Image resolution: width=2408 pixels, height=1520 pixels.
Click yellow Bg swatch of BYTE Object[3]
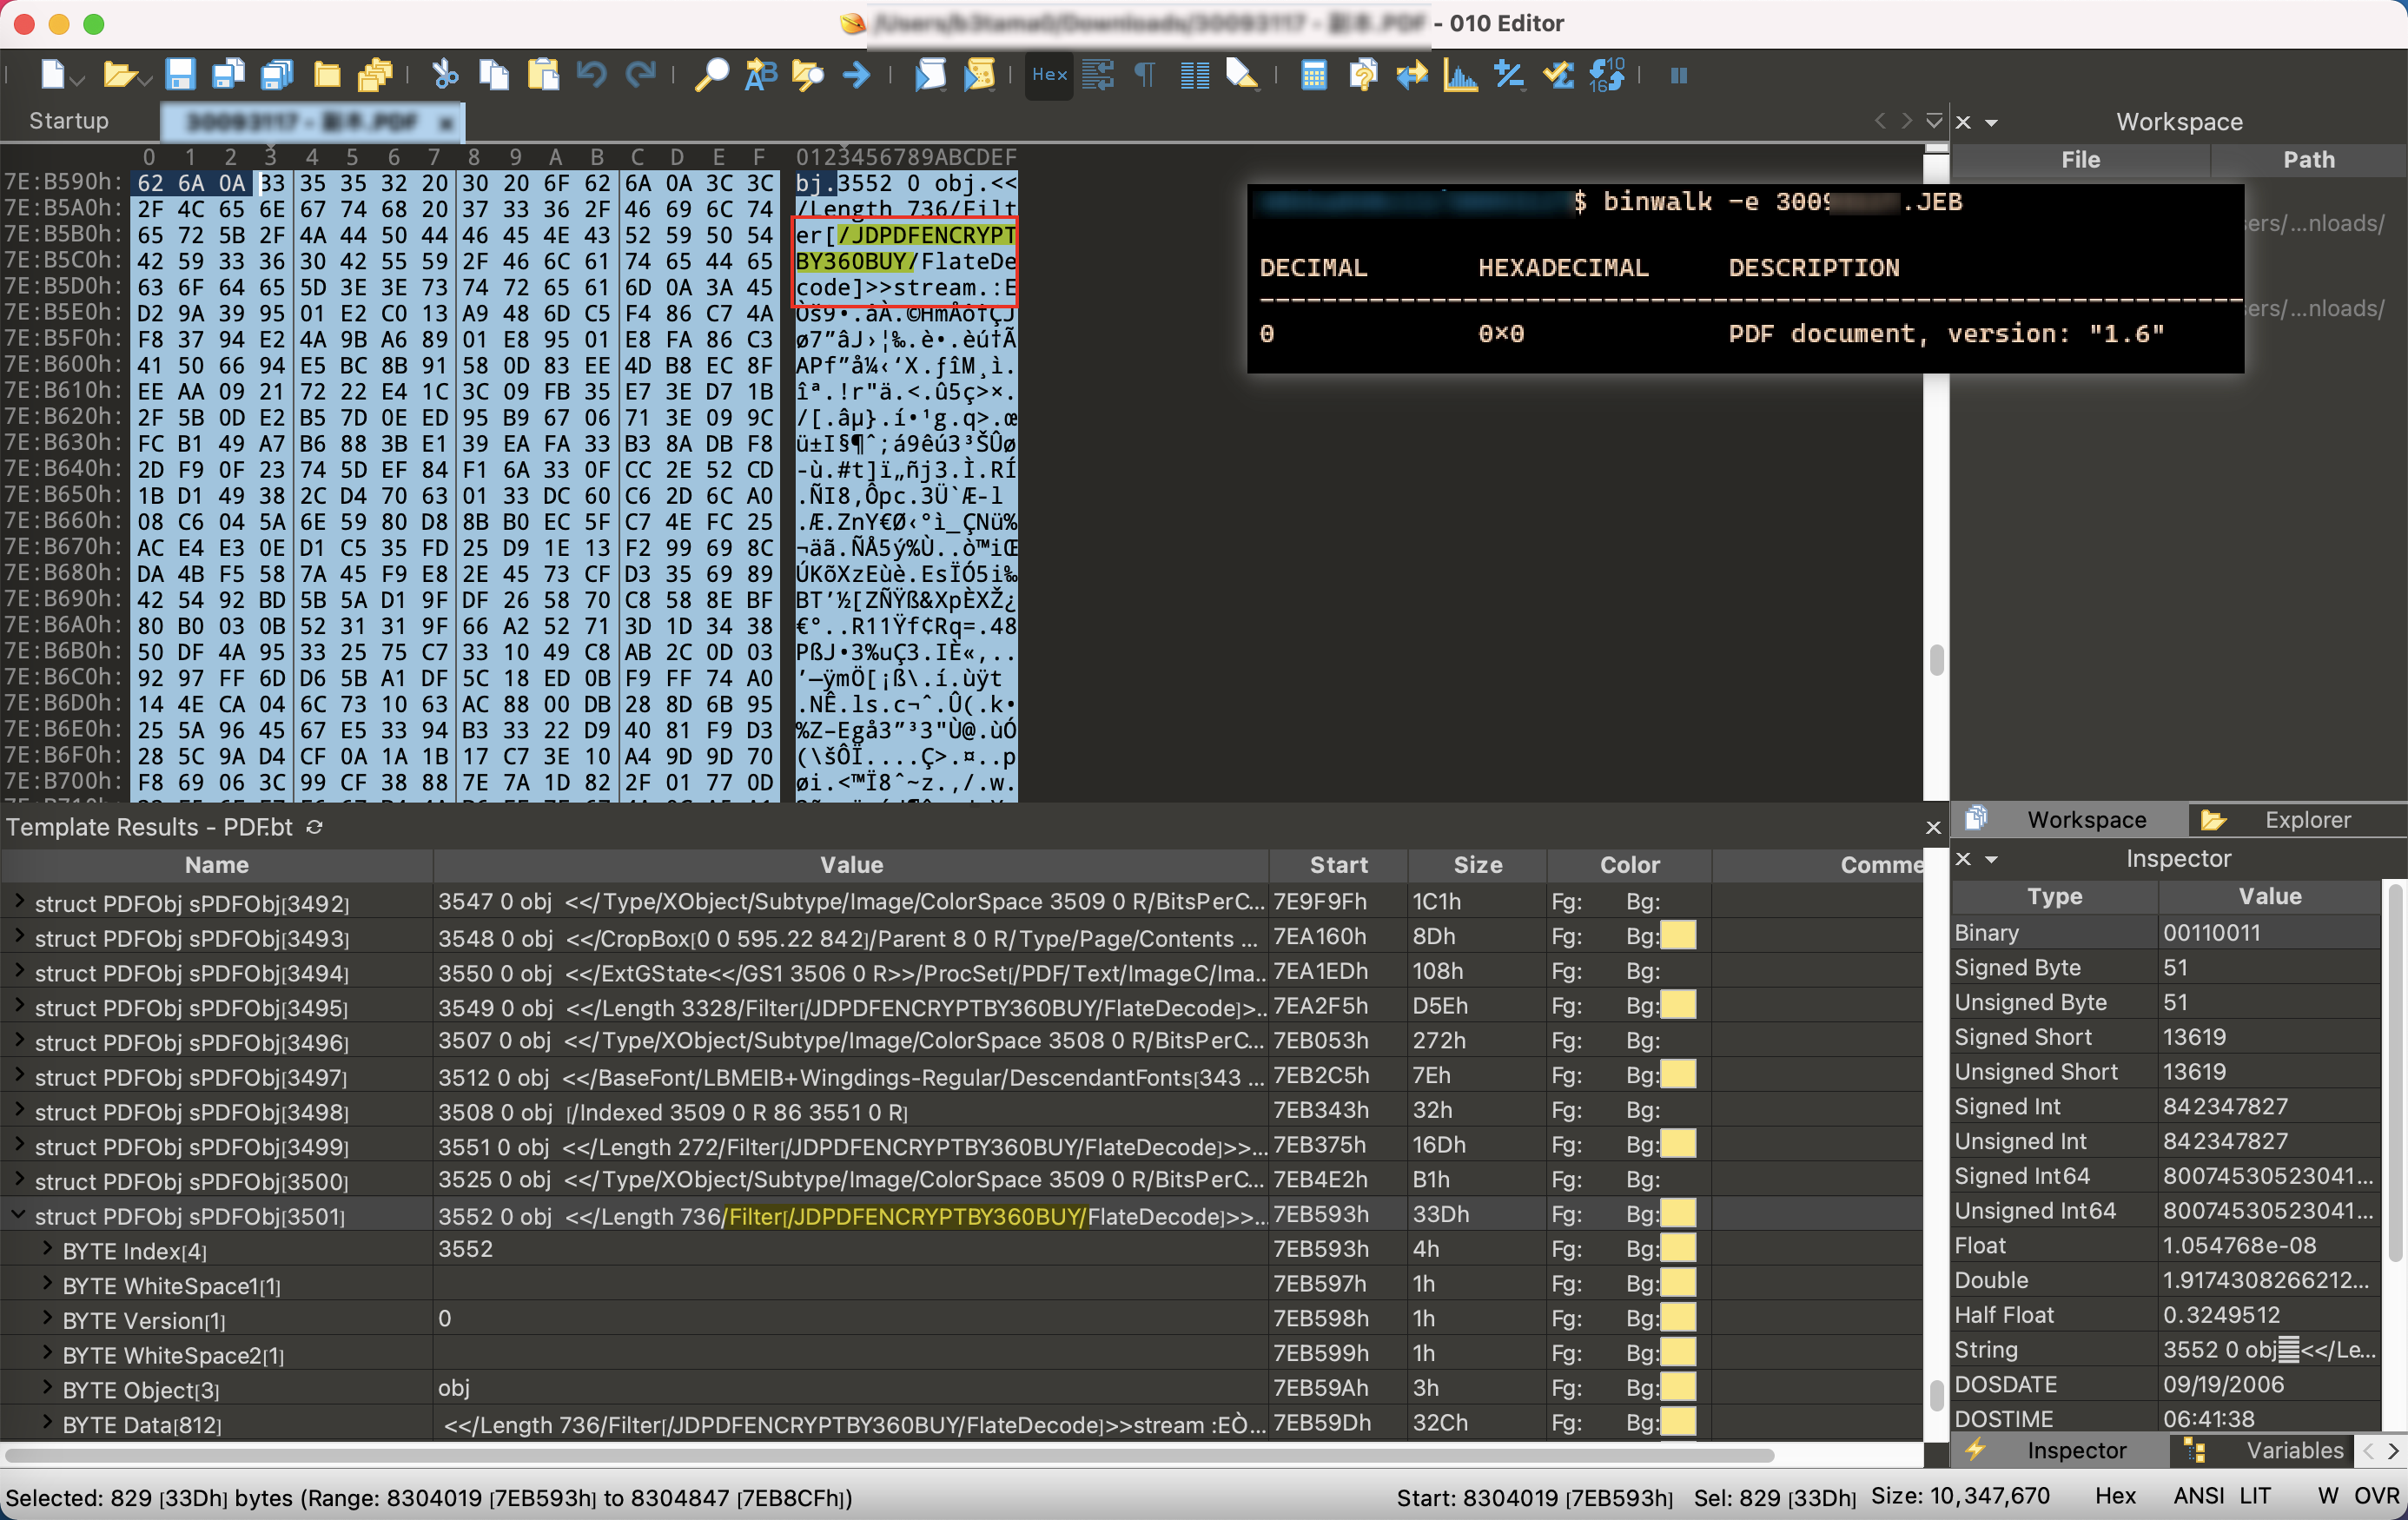(1678, 1388)
